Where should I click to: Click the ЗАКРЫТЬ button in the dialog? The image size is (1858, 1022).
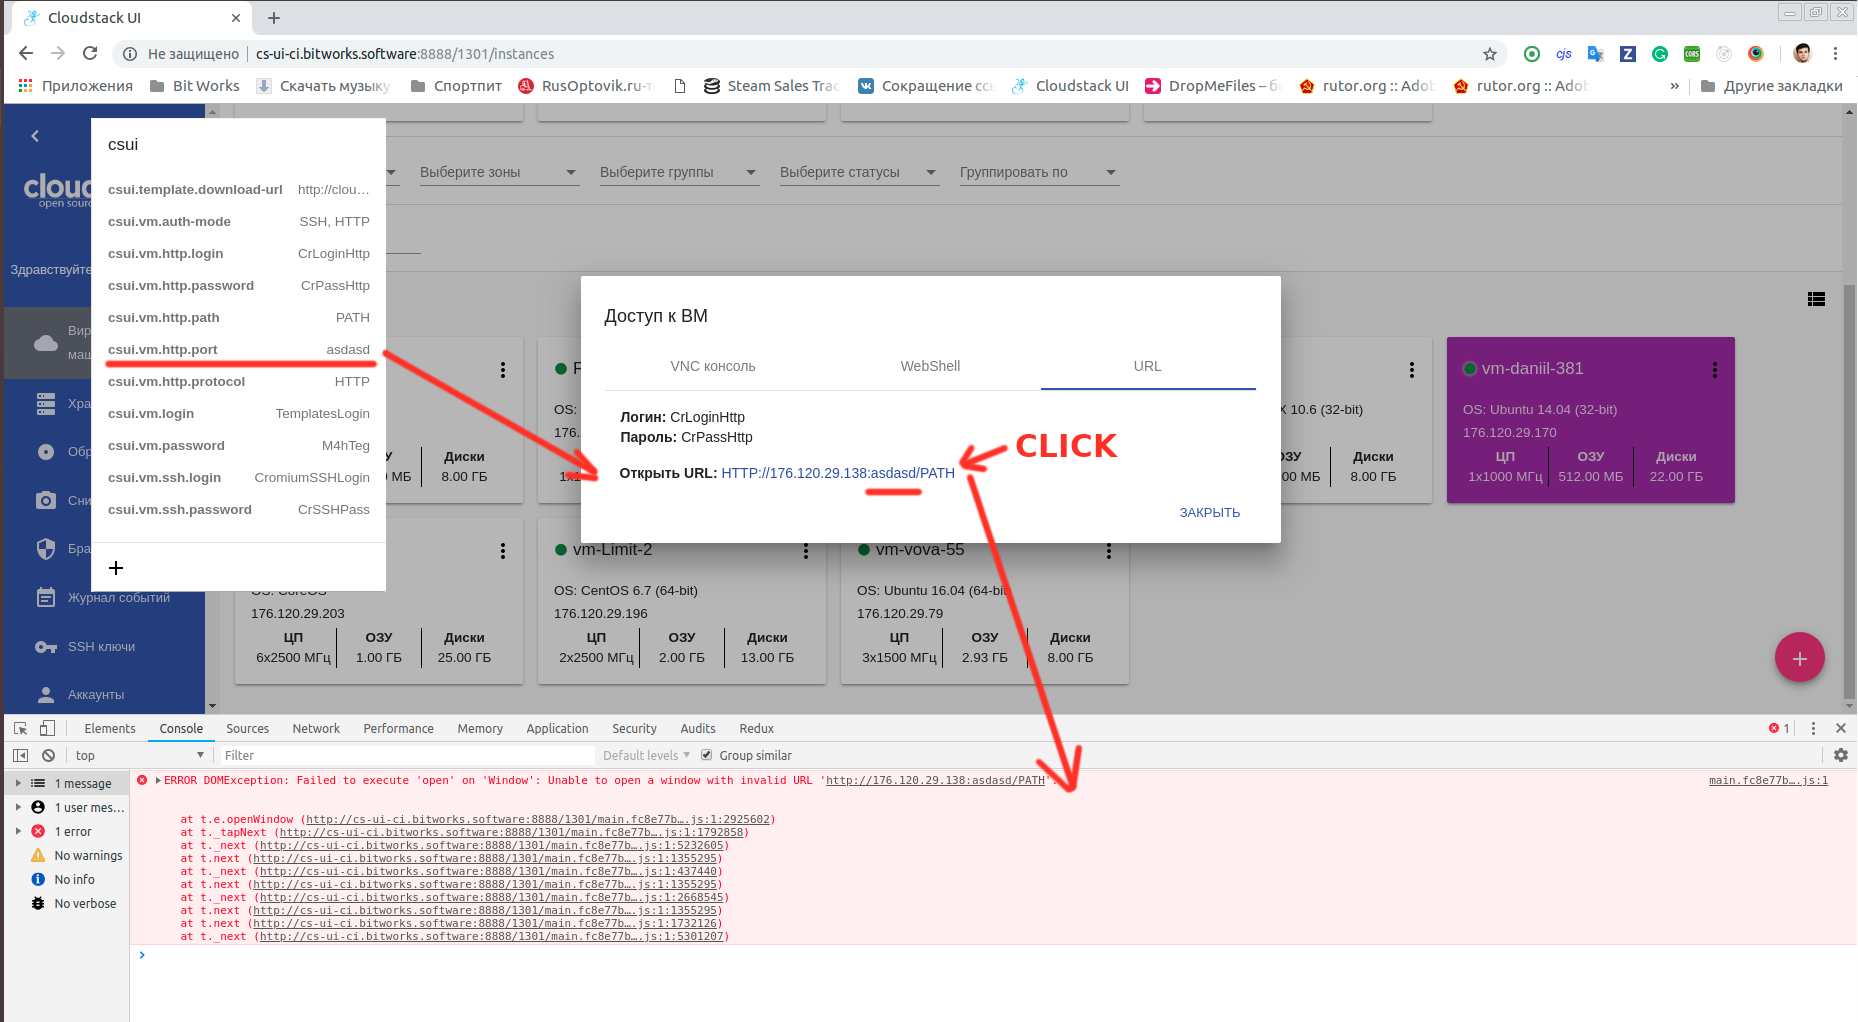point(1209,511)
